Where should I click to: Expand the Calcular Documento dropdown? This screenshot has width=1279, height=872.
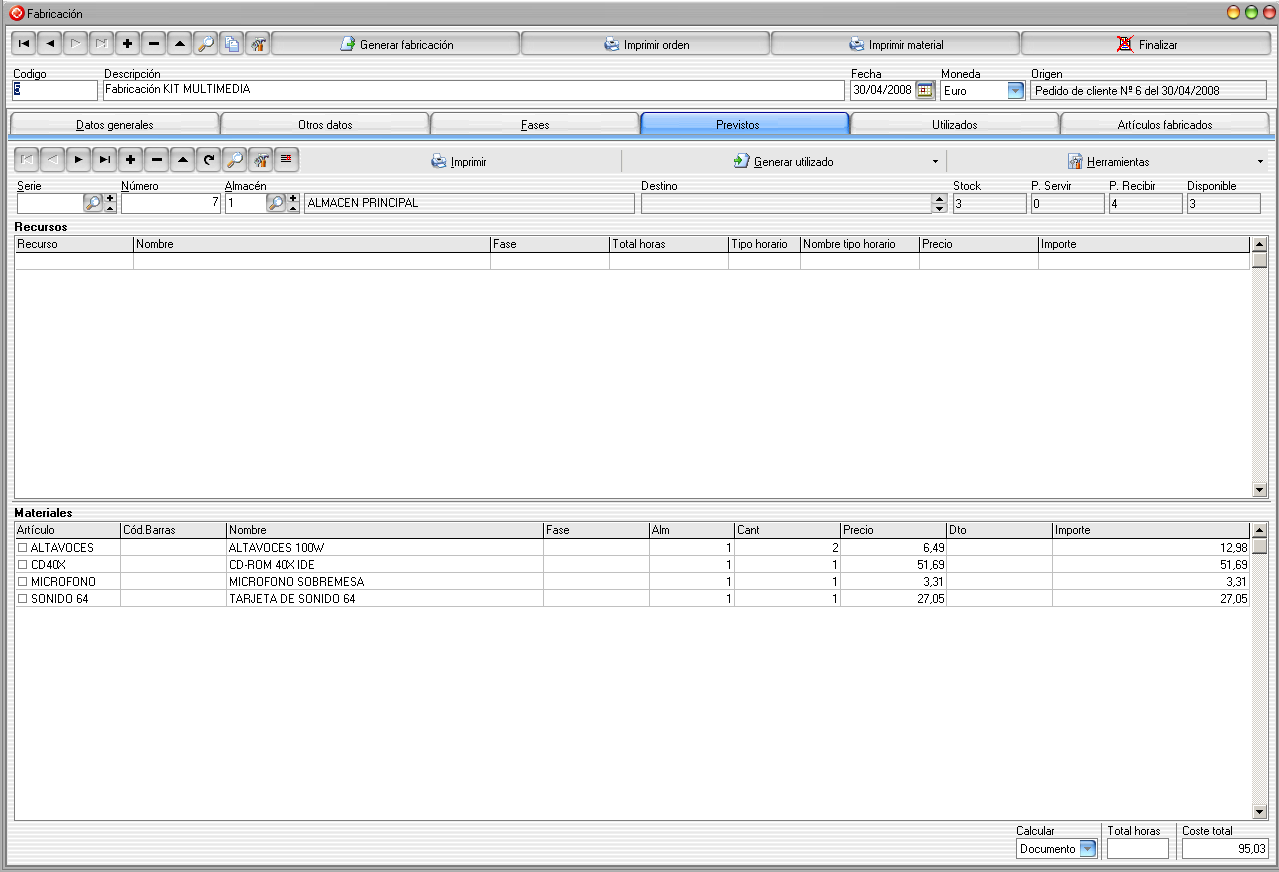1087,849
